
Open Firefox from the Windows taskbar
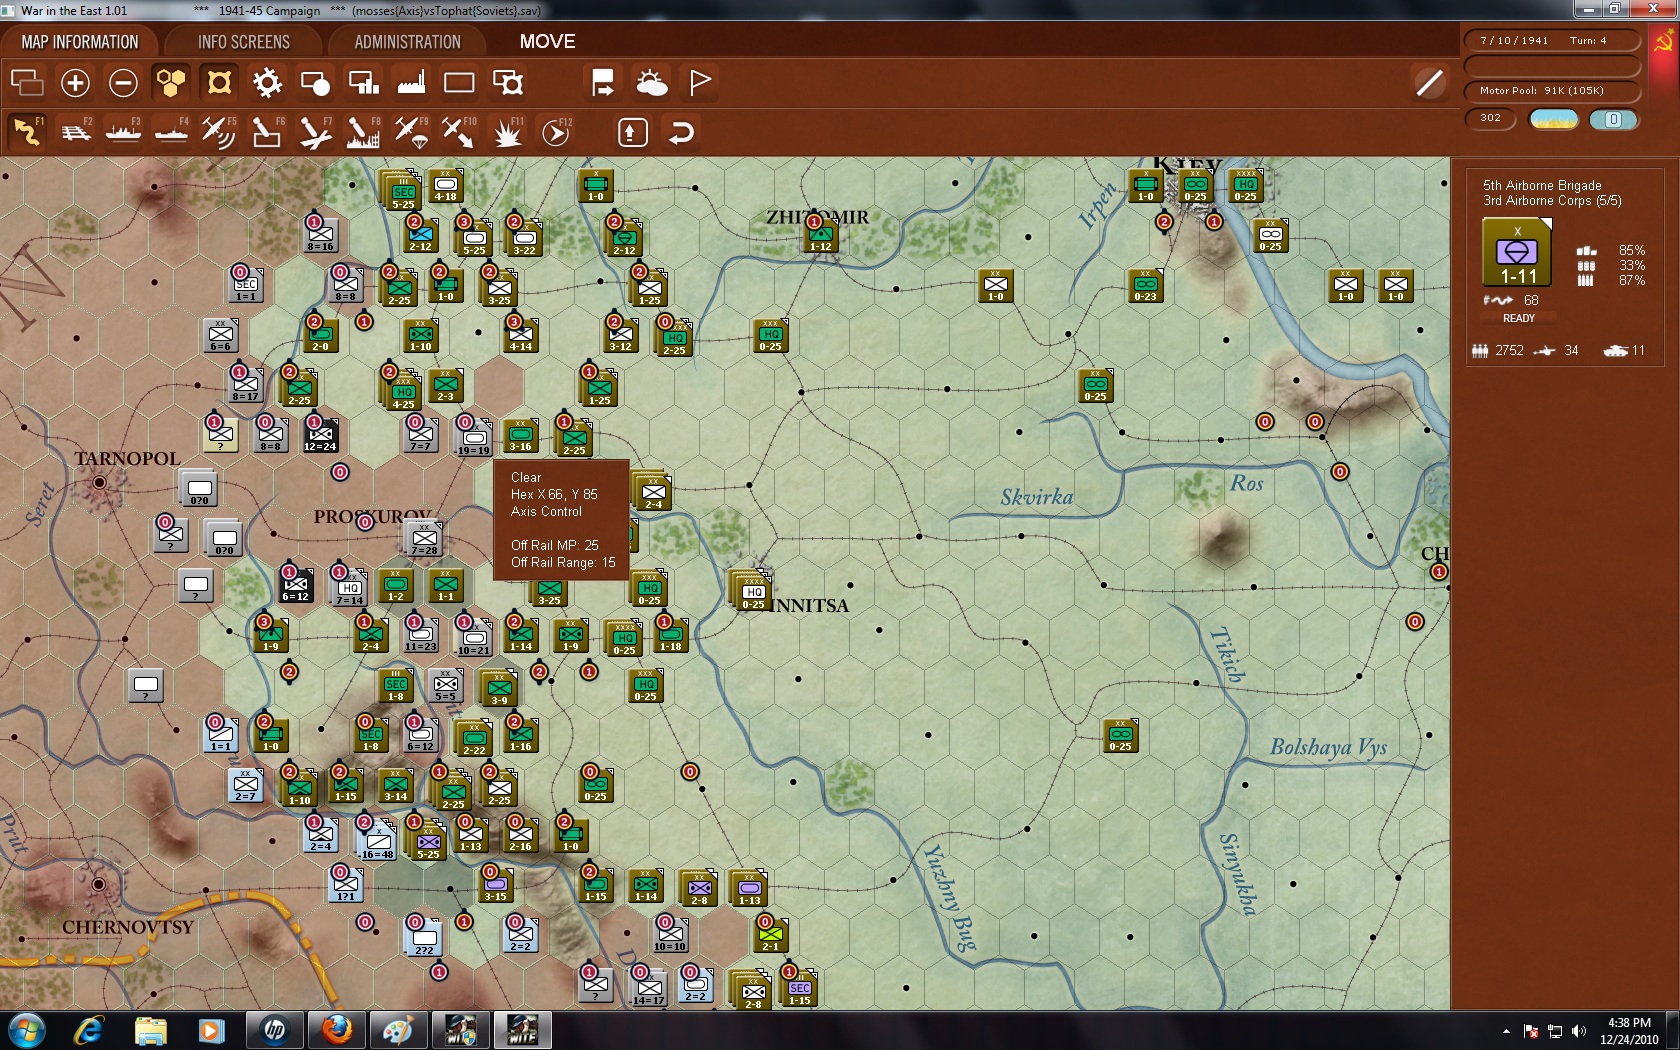click(x=336, y=1028)
